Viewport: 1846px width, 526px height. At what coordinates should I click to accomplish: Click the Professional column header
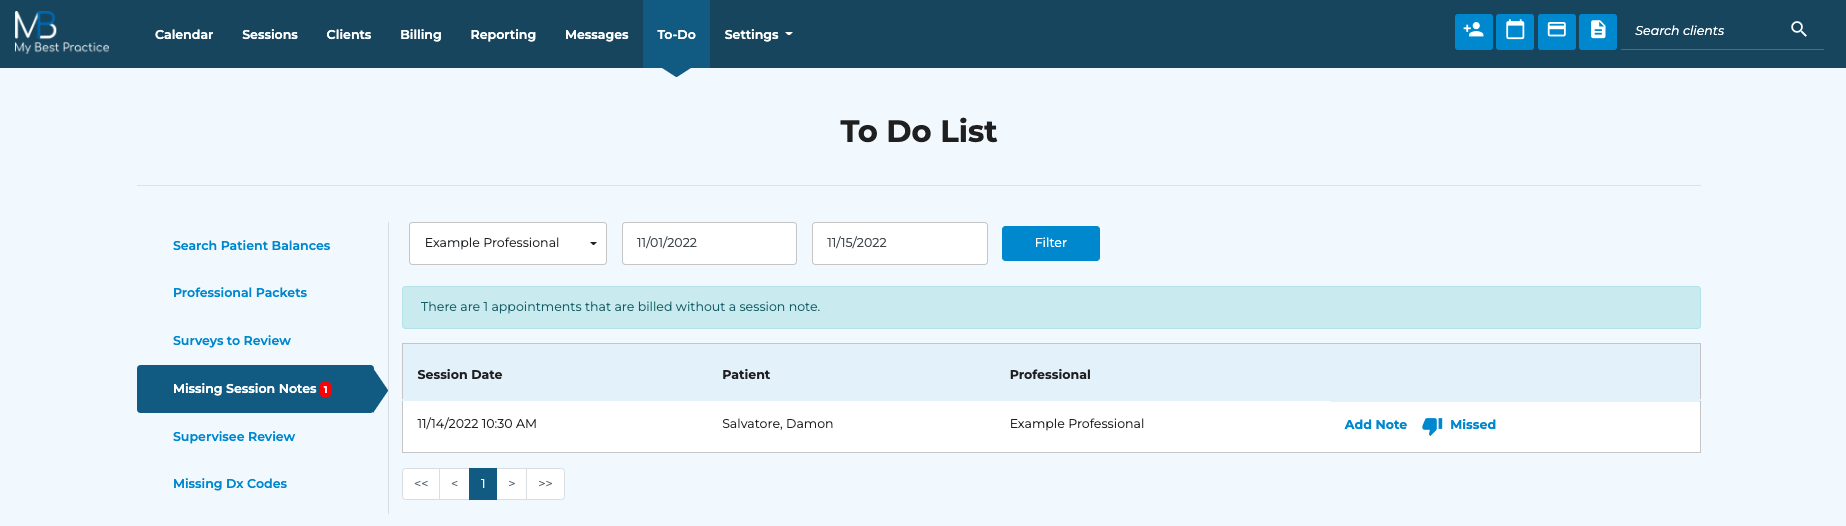coord(1050,374)
